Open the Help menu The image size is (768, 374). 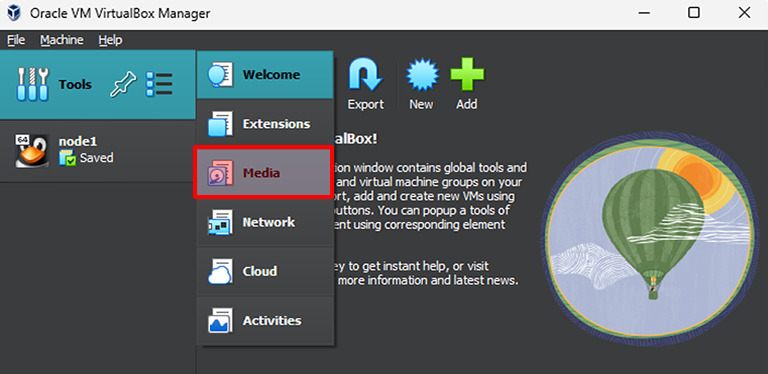point(110,40)
